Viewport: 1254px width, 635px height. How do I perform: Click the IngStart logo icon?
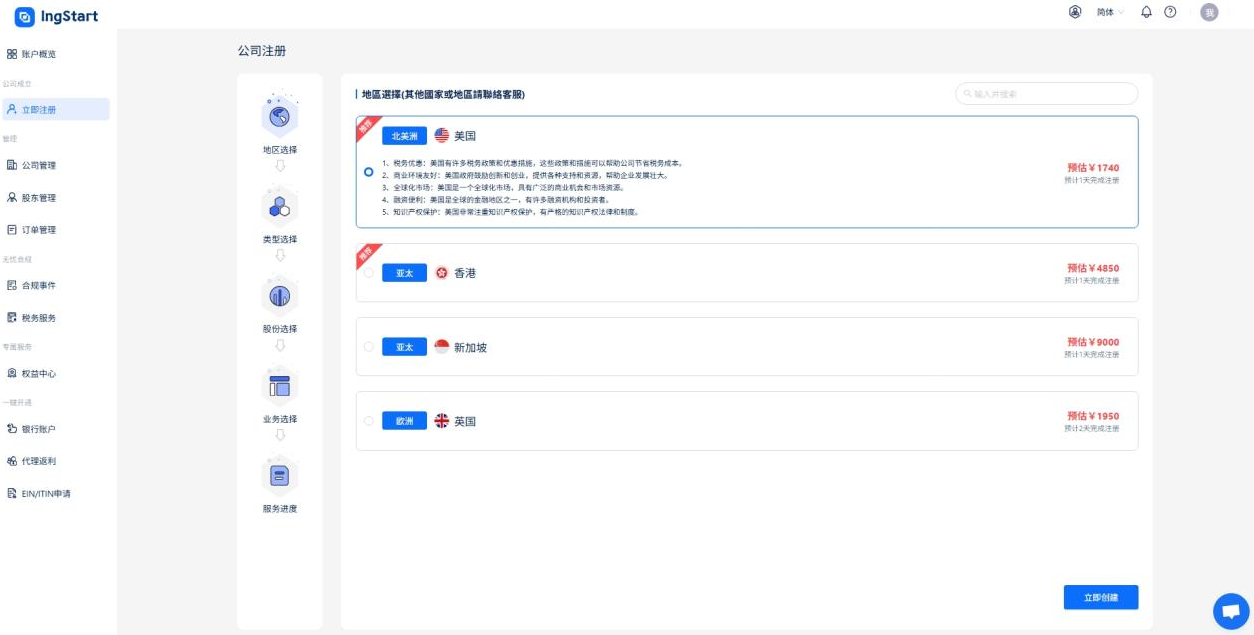(x=24, y=17)
